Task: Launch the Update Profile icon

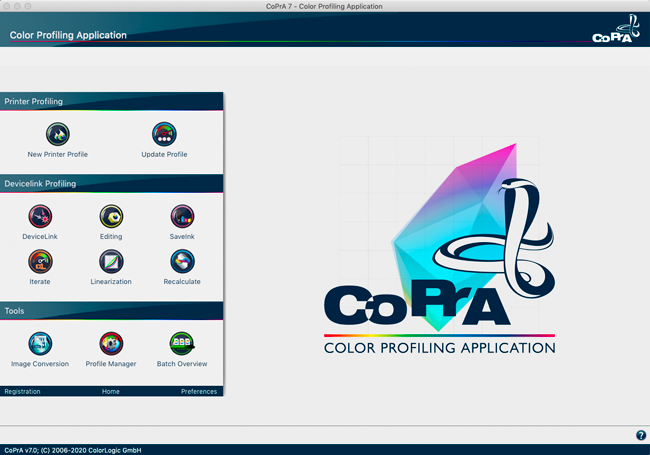Action: click(x=164, y=134)
